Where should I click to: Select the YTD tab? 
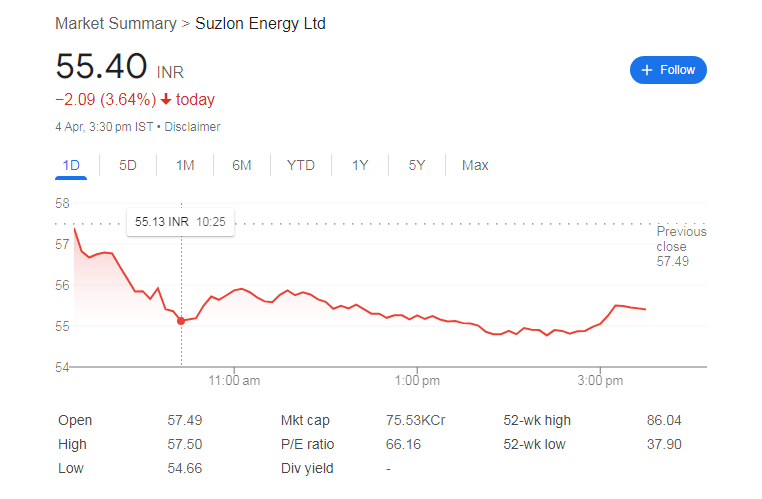tap(301, 165)
